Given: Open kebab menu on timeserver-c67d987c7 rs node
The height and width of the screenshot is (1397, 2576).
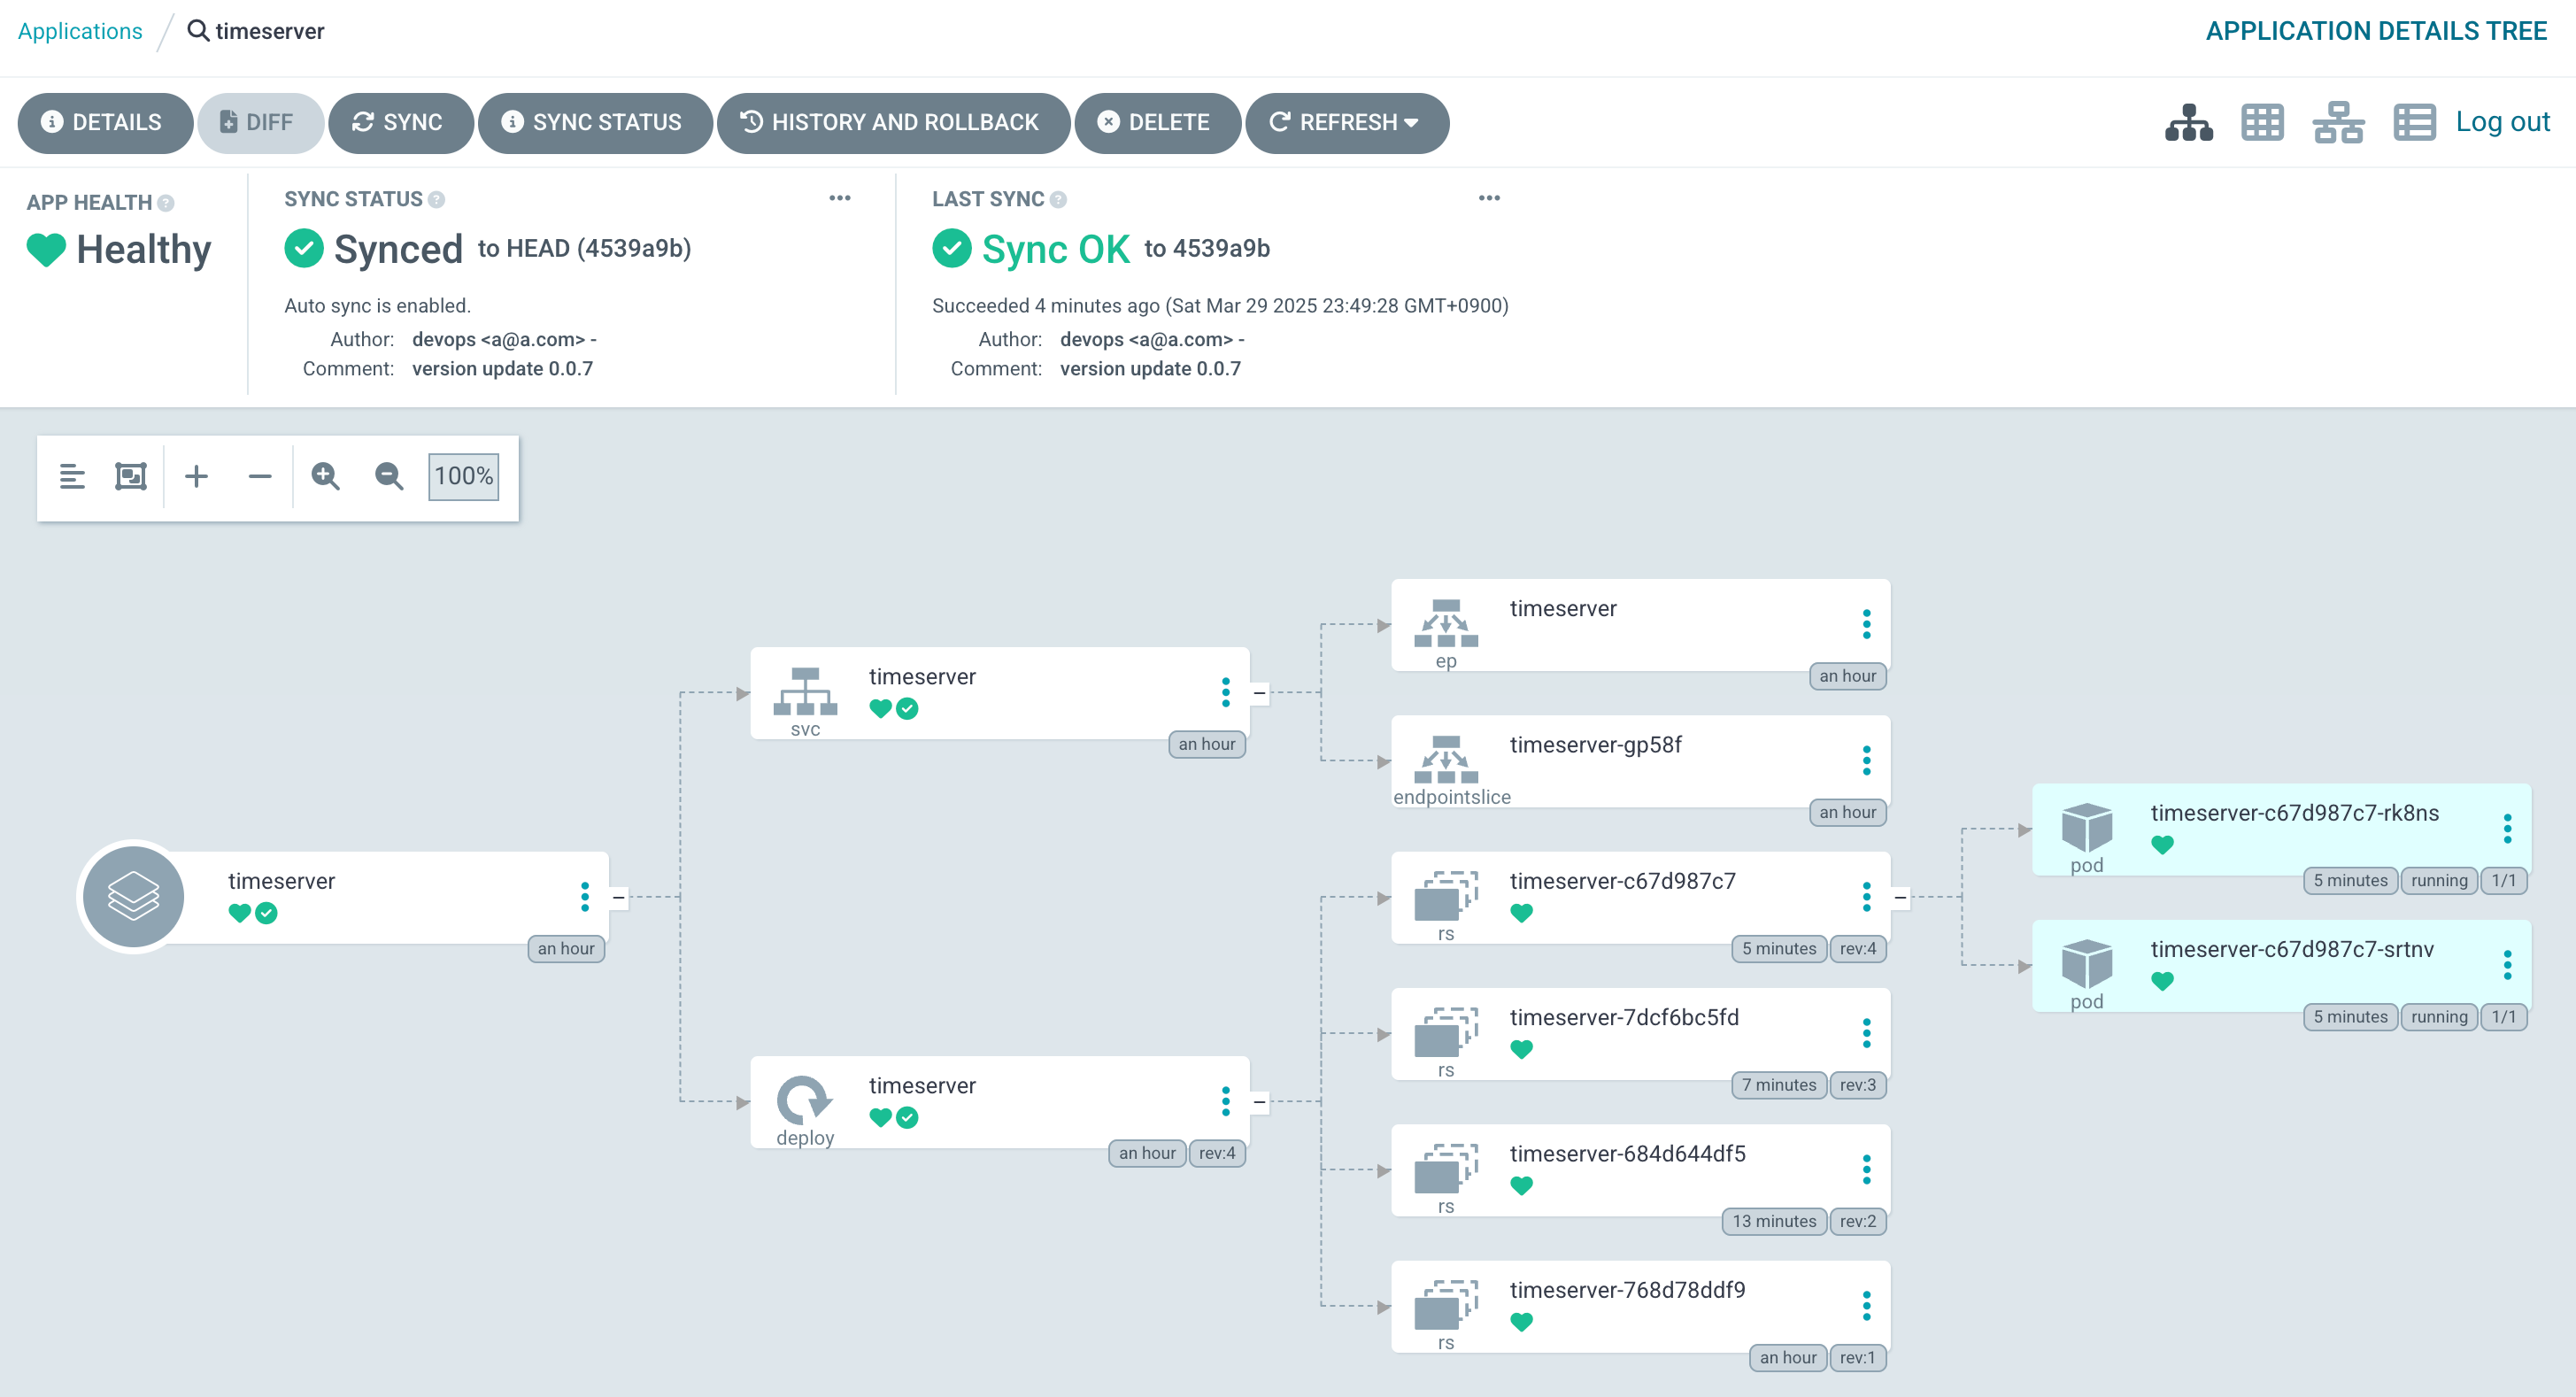Looking at the screenshot, I should click(x=1867, y=897).
